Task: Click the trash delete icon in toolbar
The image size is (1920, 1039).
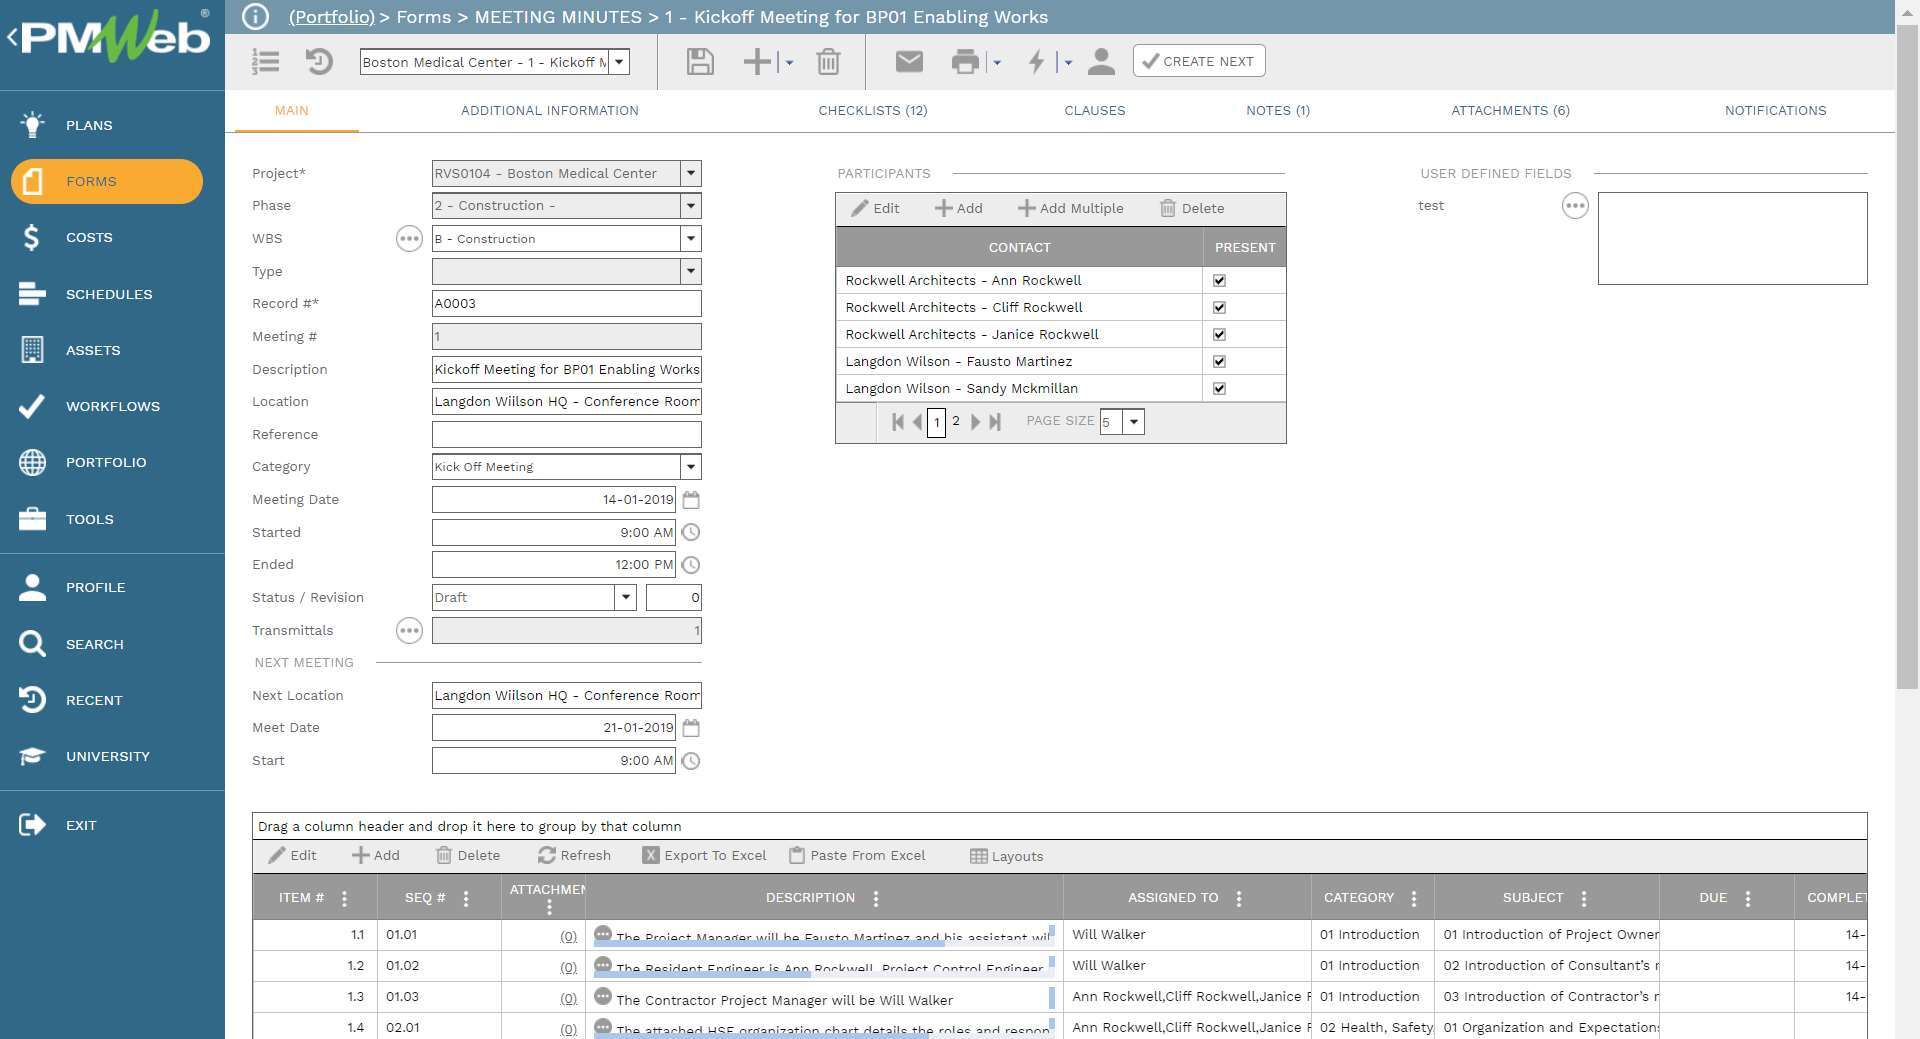Action: tap(828, 62)
